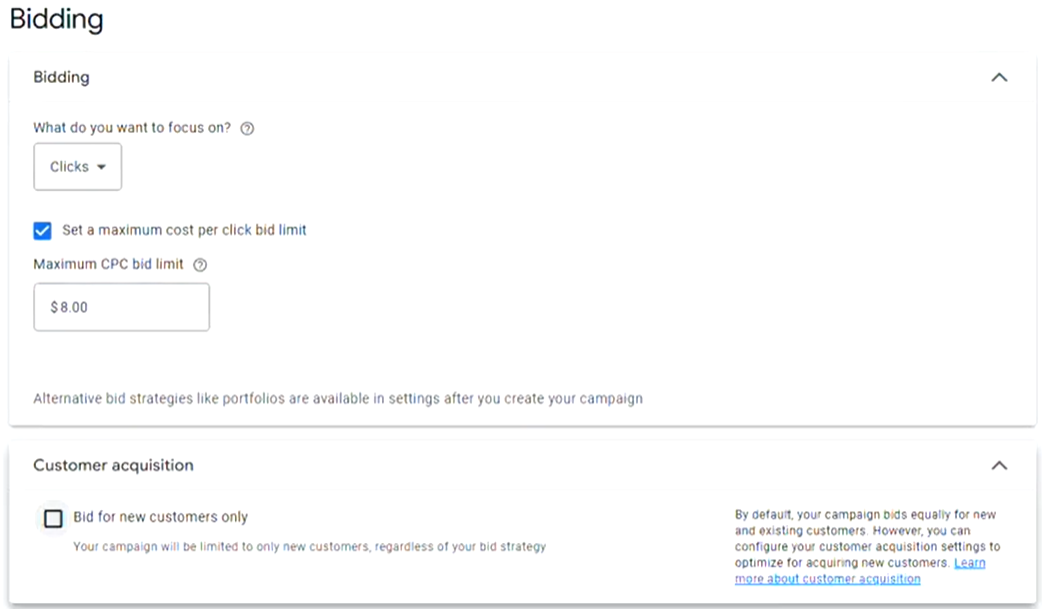Click the small arrow inside Clicks dropdown

click(101, 167)
